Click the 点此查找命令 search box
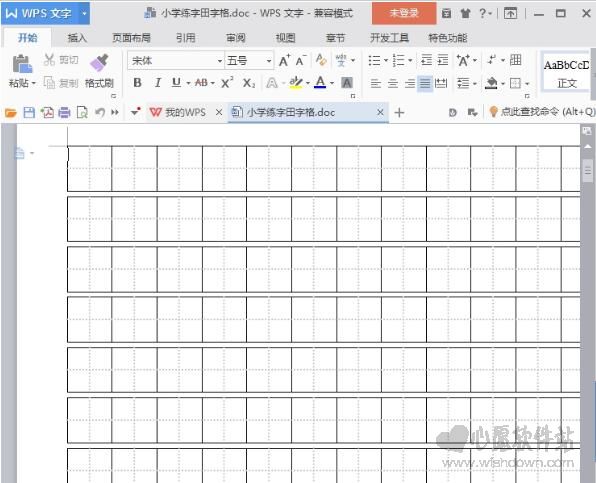 coord(542,112)
